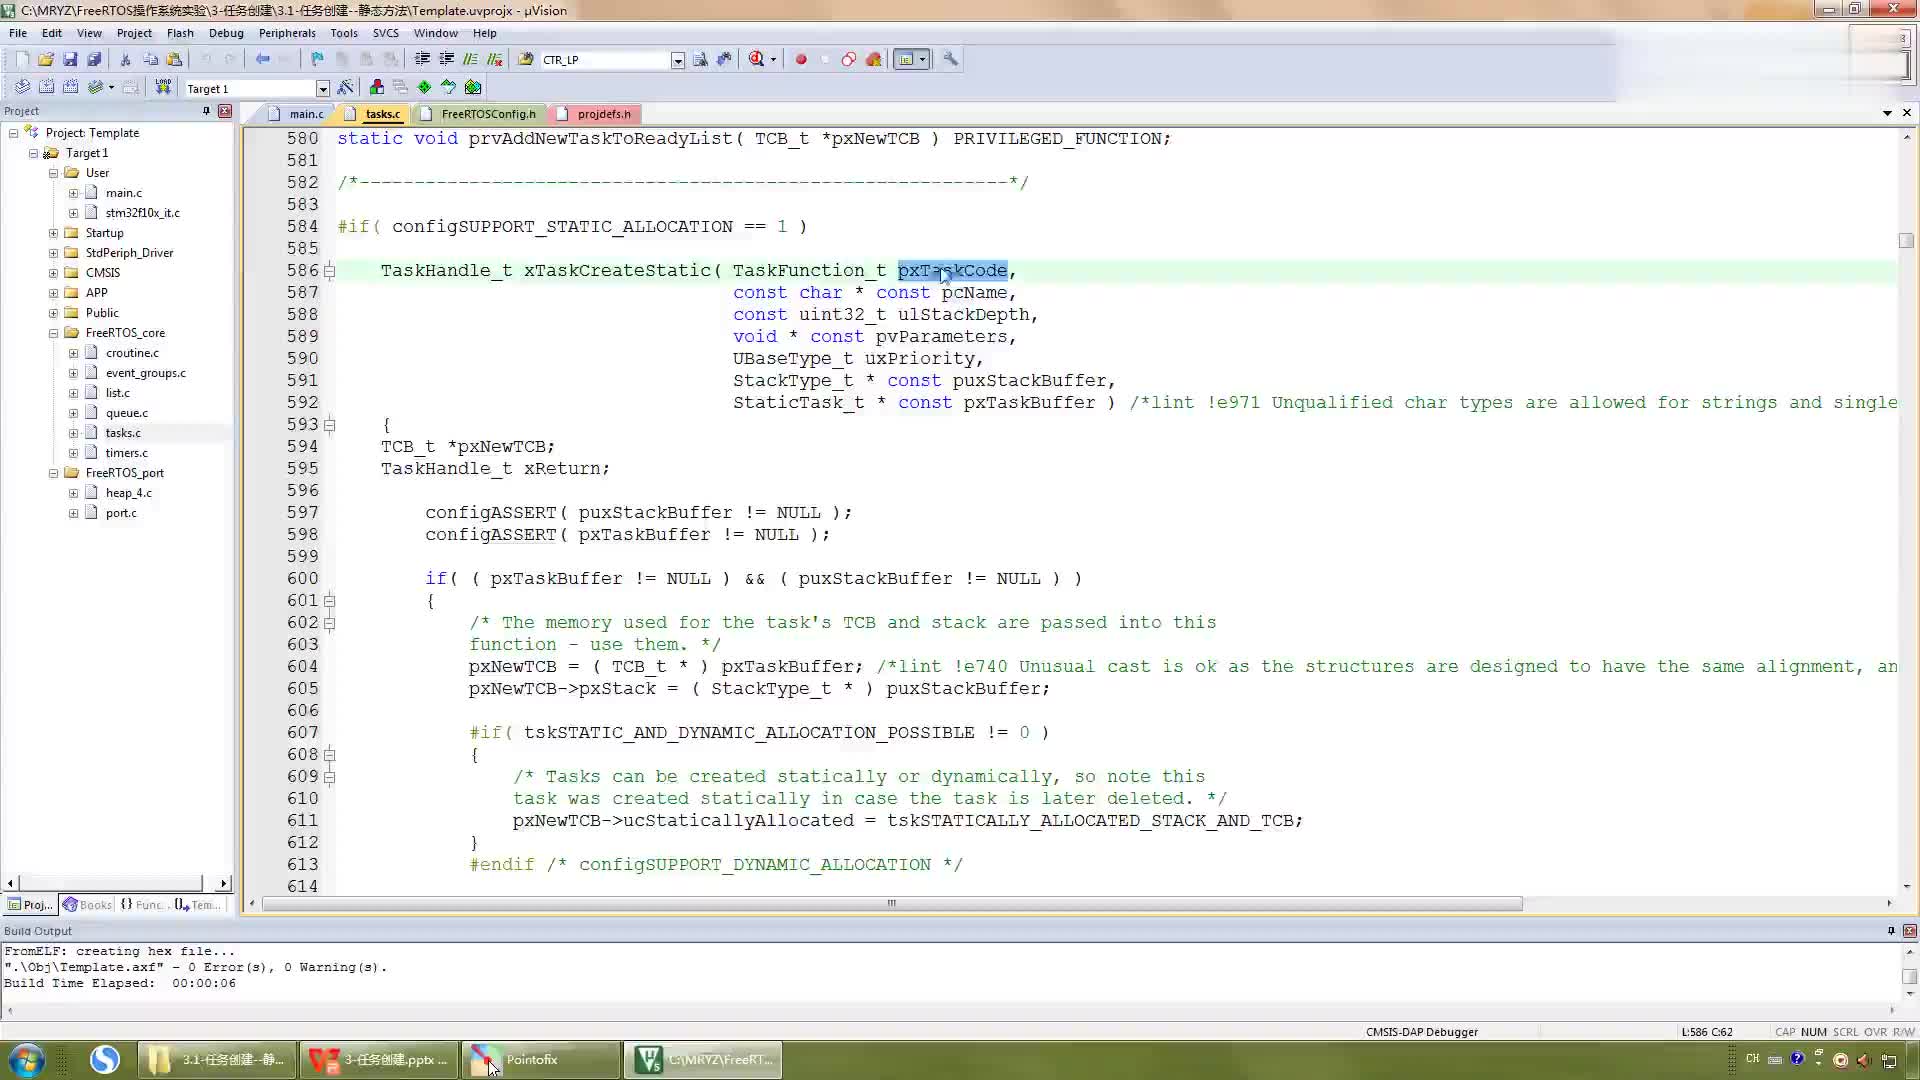Open debug magnifier icon dropdown arrow
Screen dimensions: 1920x1080
tap(773, 59)
